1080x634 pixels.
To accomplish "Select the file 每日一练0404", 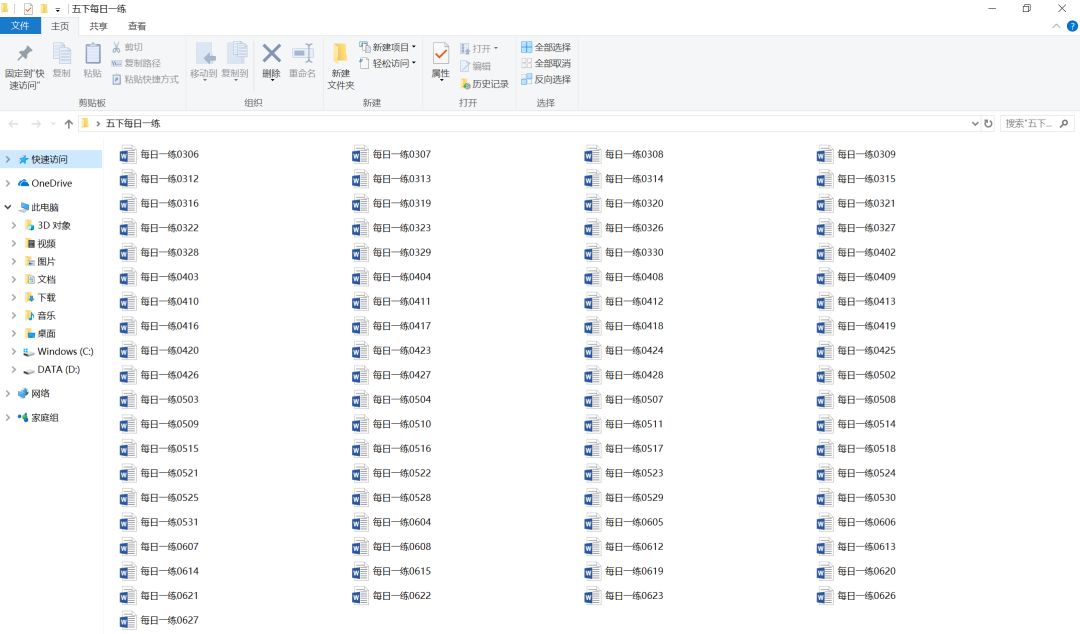I will point(391,277).
